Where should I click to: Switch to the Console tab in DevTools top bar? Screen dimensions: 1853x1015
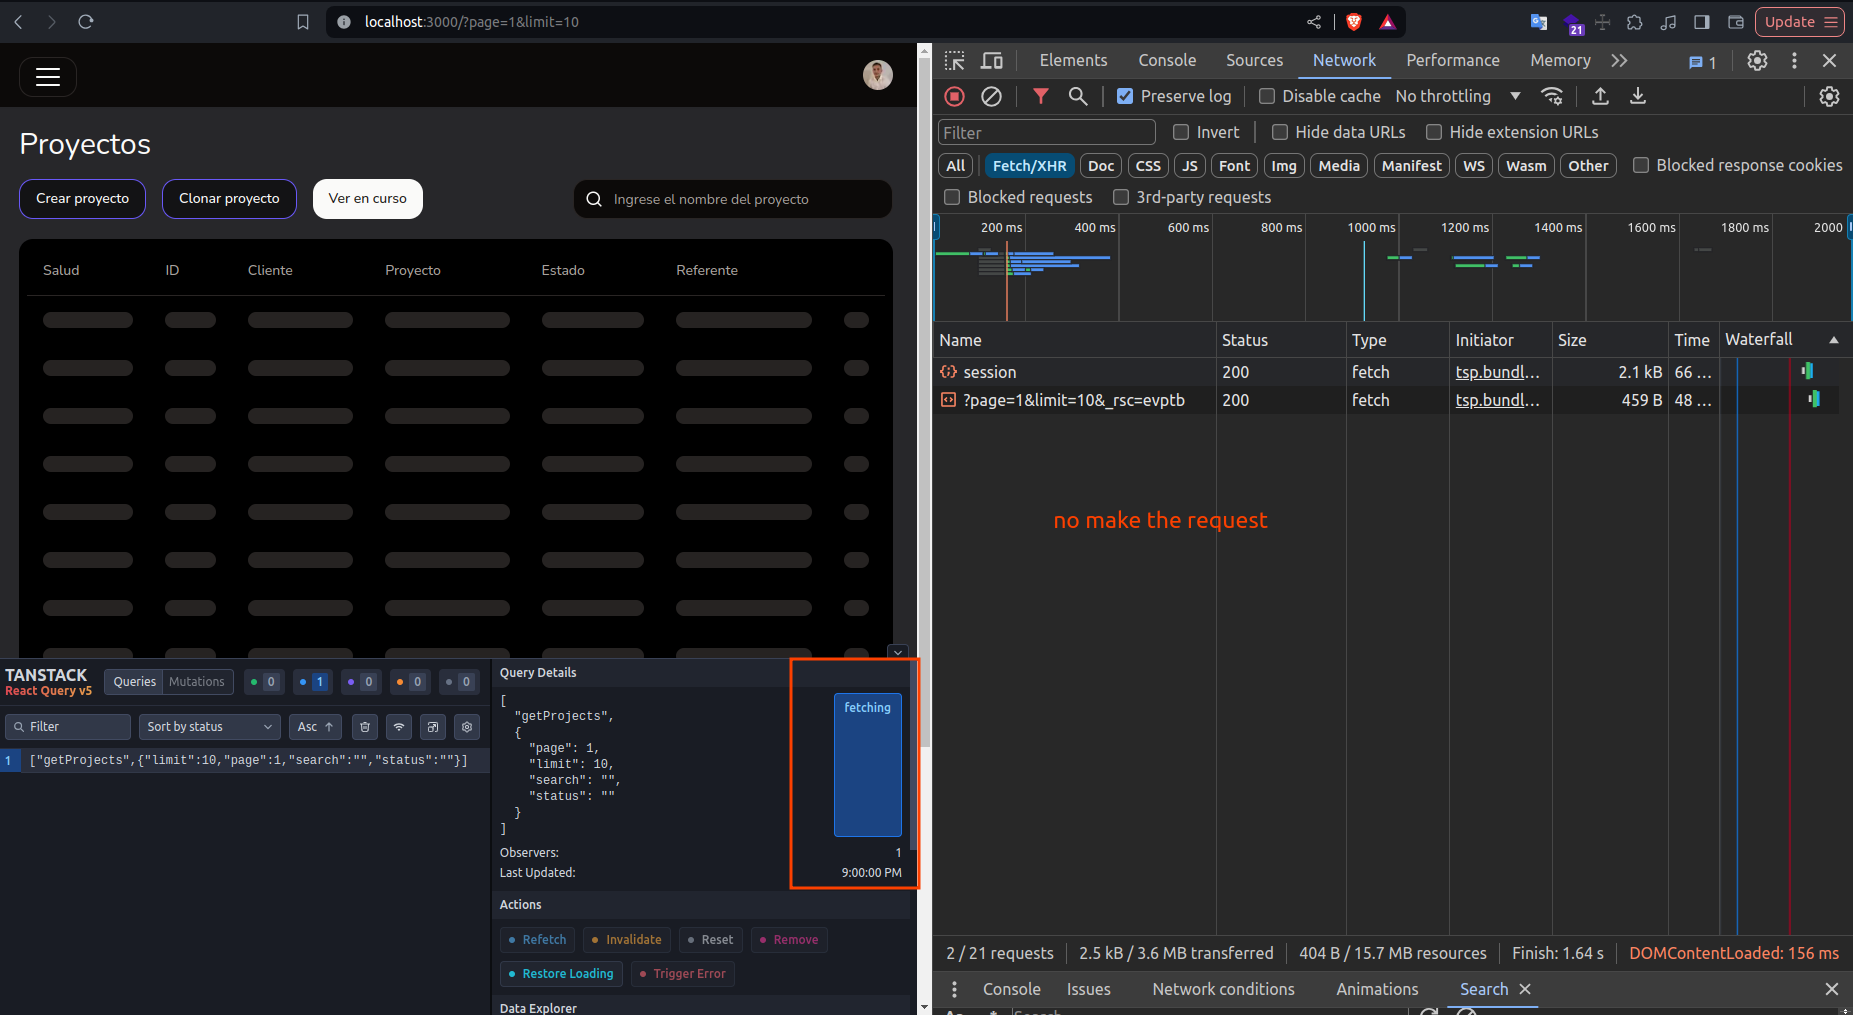point(1167,61)
